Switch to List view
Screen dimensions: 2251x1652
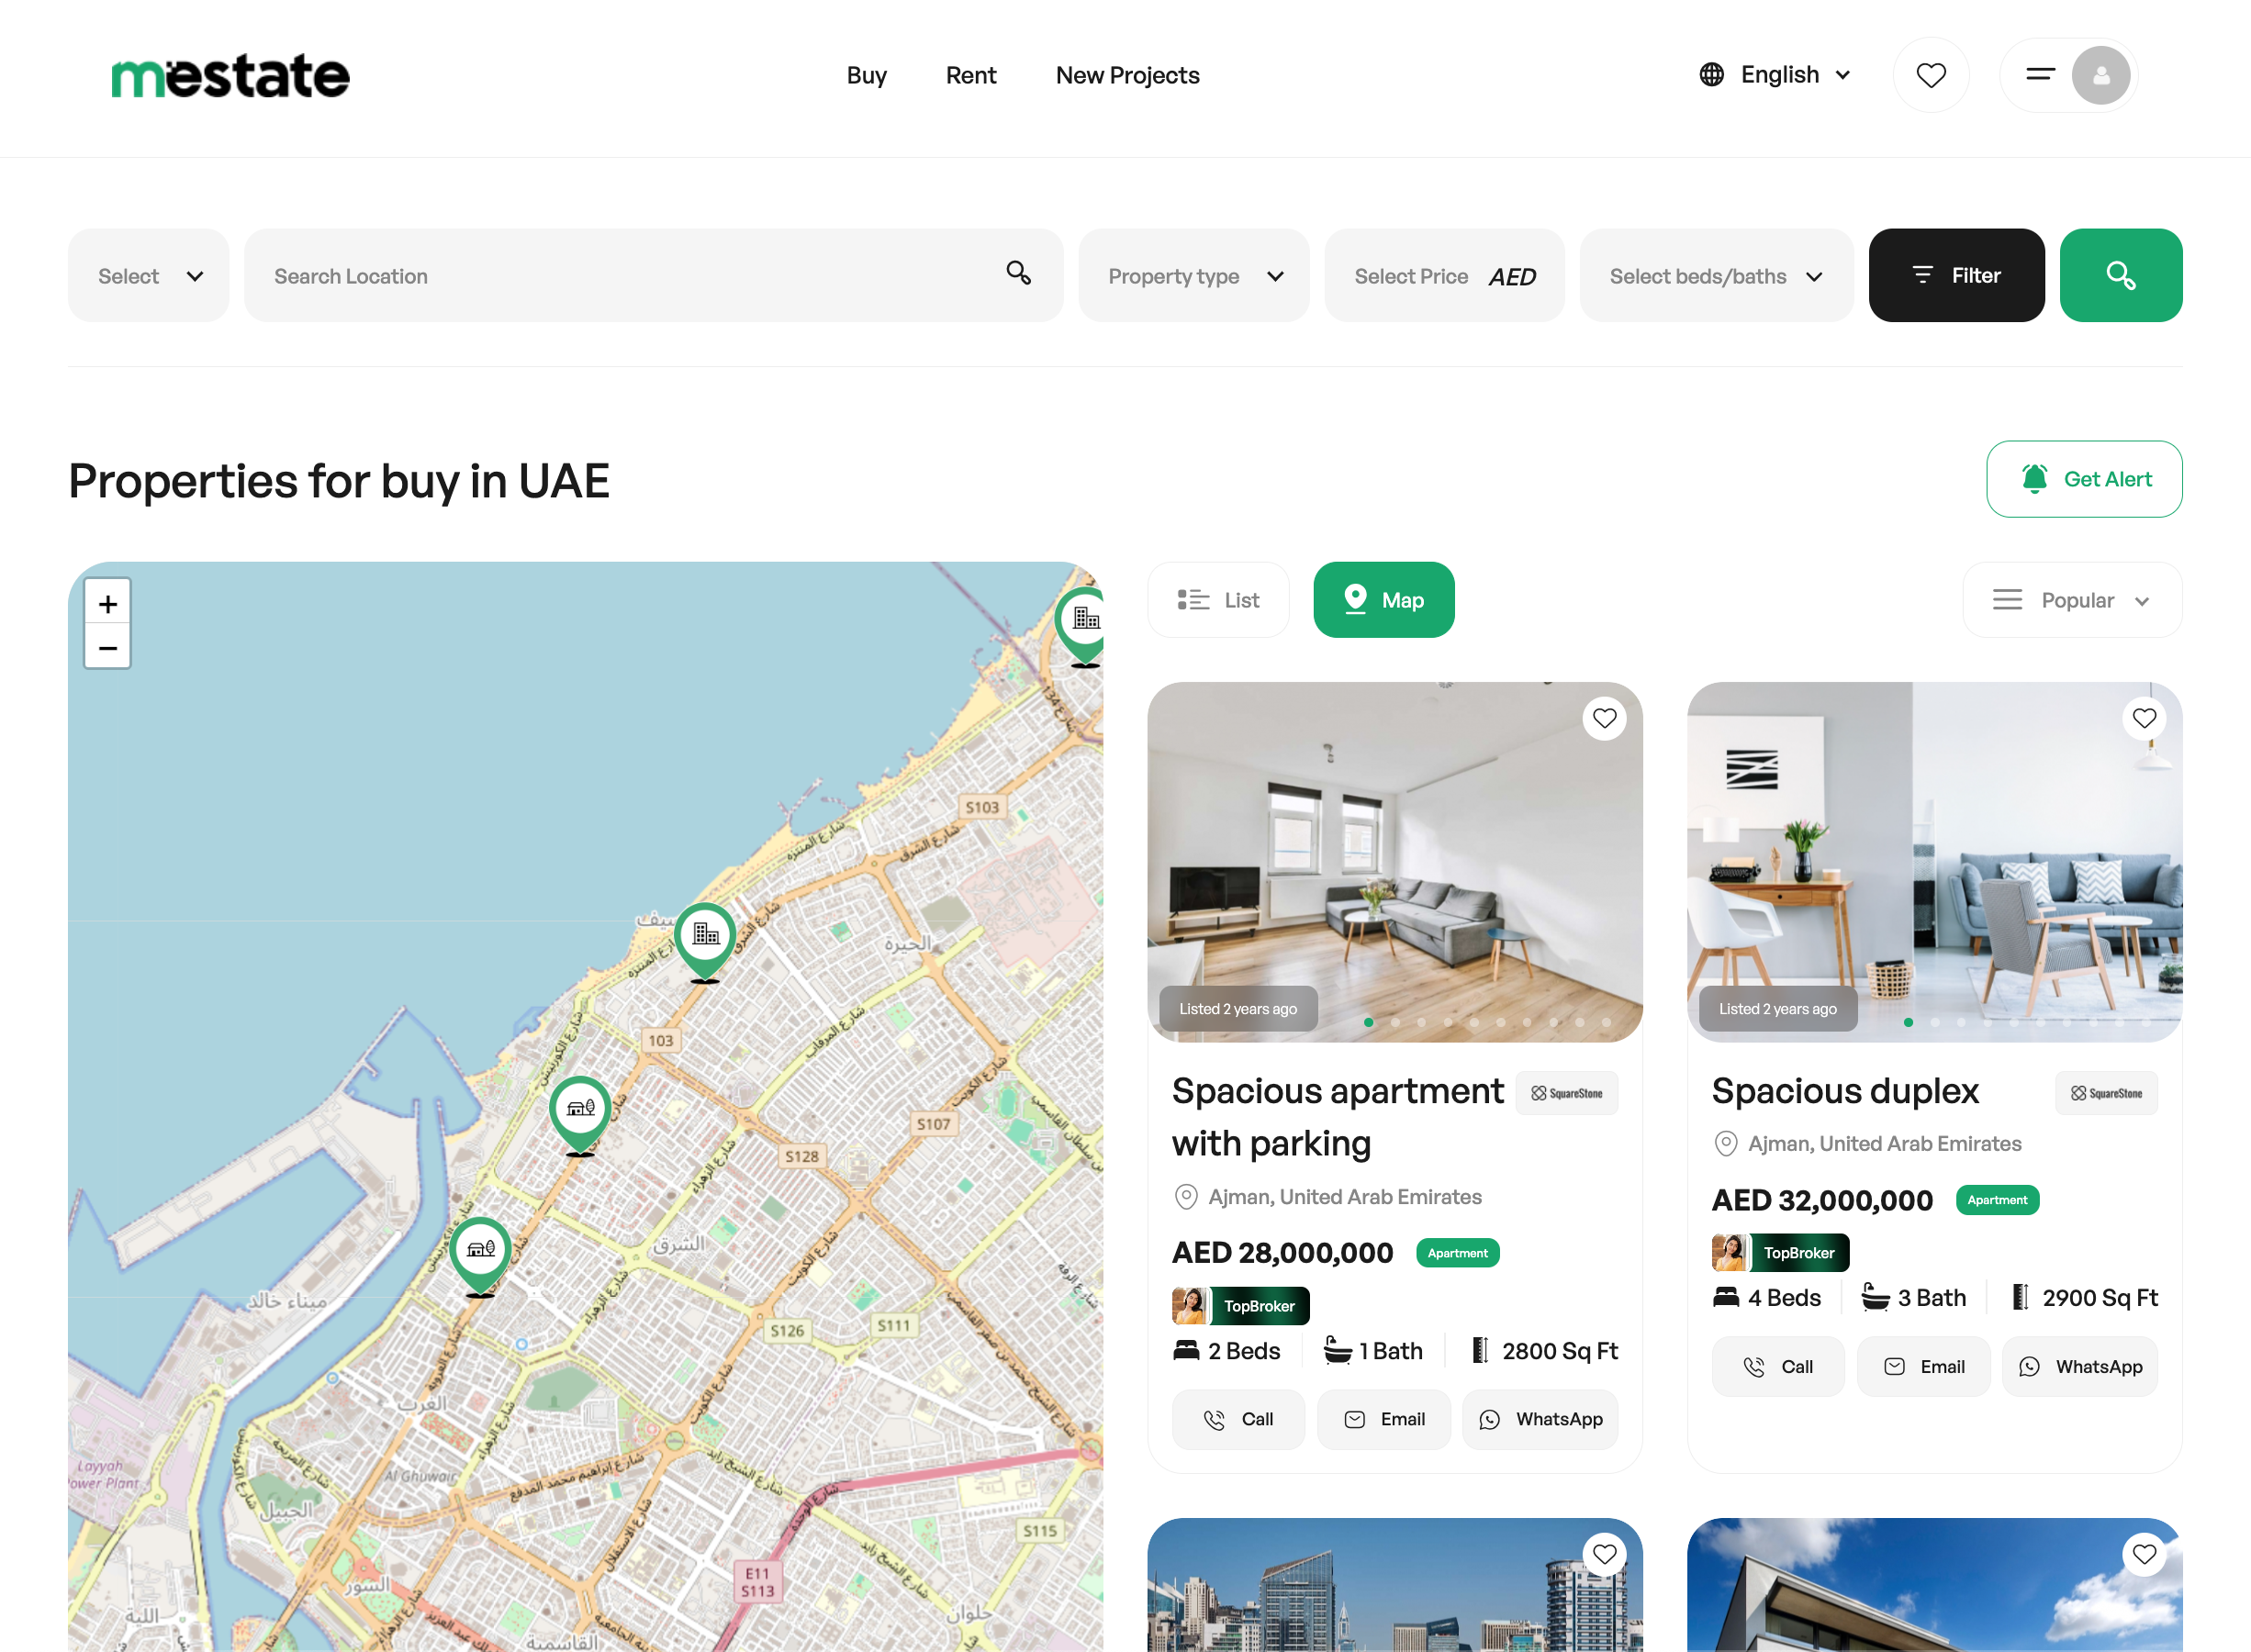[1218, 600]
